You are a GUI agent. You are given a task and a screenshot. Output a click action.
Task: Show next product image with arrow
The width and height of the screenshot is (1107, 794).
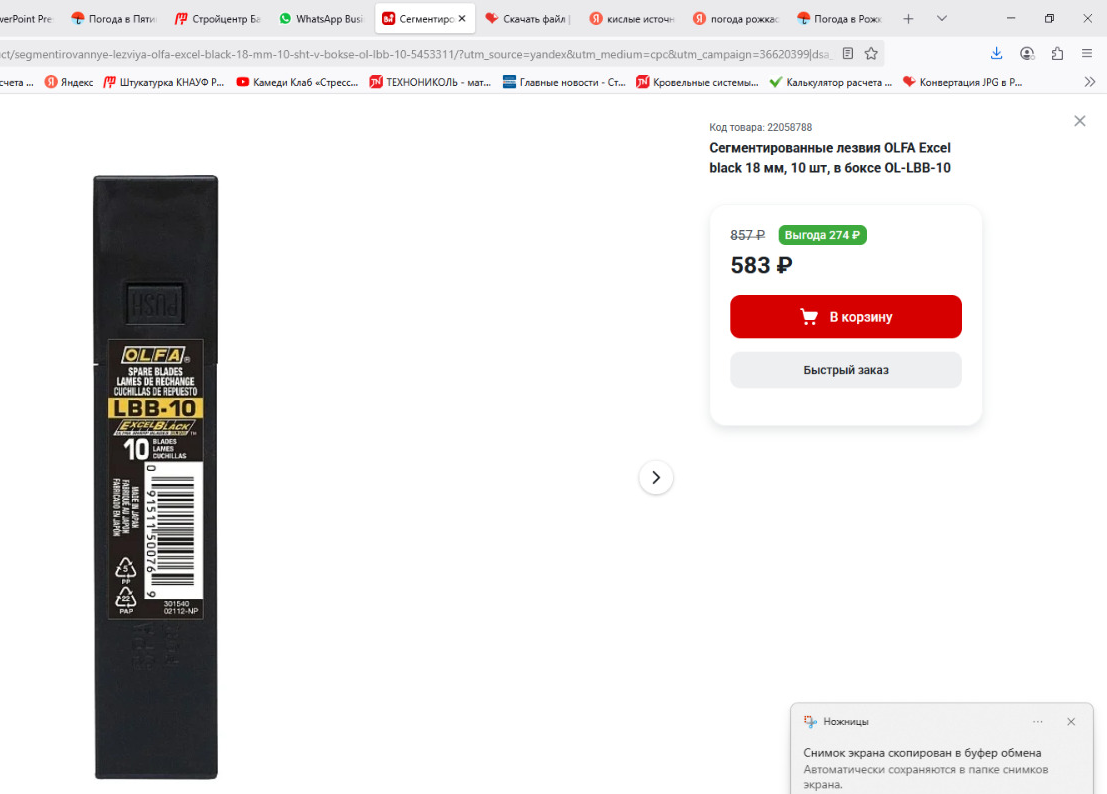tap(656, 478)
